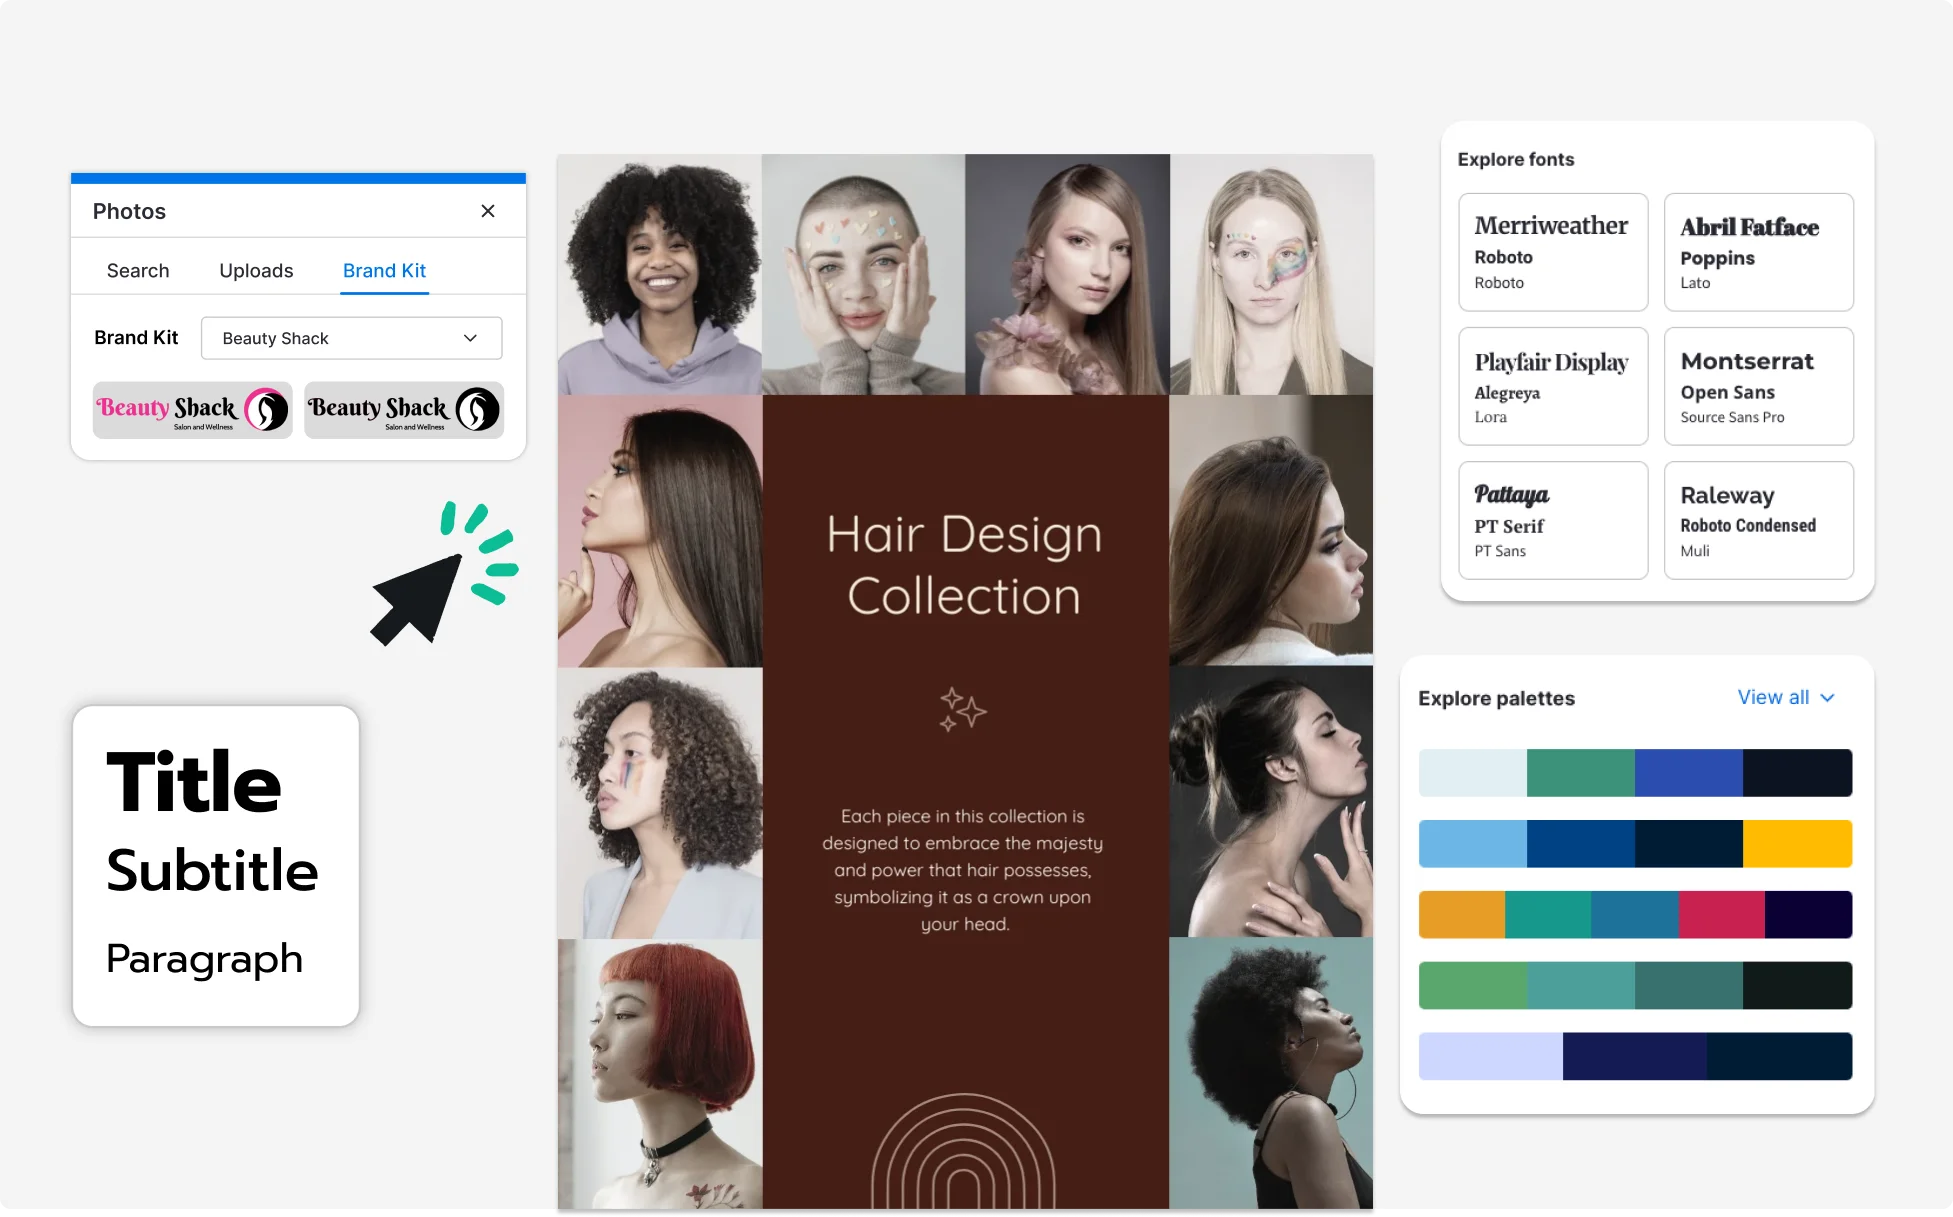
Task: Select the Merriweather Roboto font pairing
Action: coord(1553,252)
